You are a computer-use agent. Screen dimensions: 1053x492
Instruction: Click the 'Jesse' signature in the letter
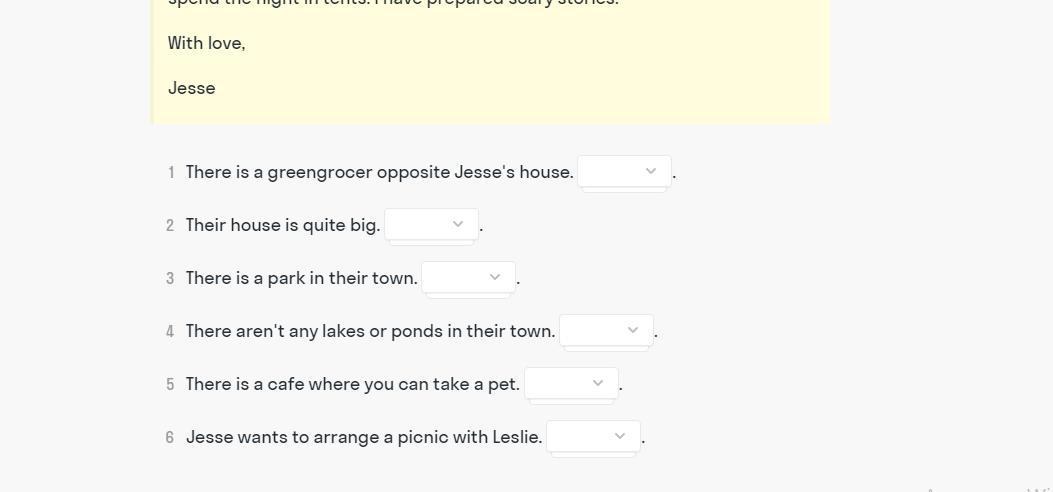tap(191, 88)
